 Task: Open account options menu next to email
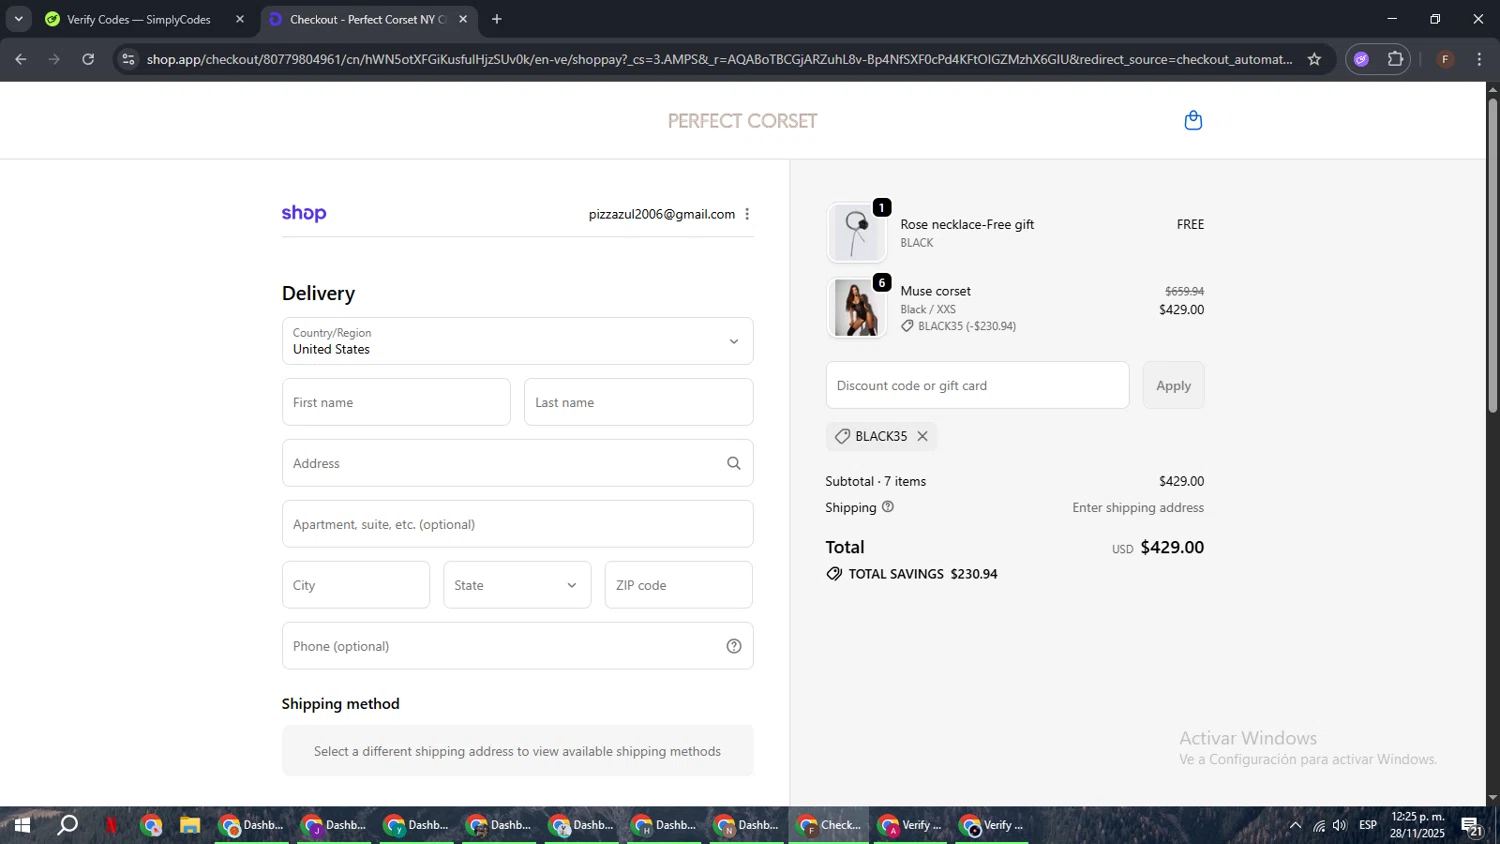pyautogui.click(x=747, y=214)
